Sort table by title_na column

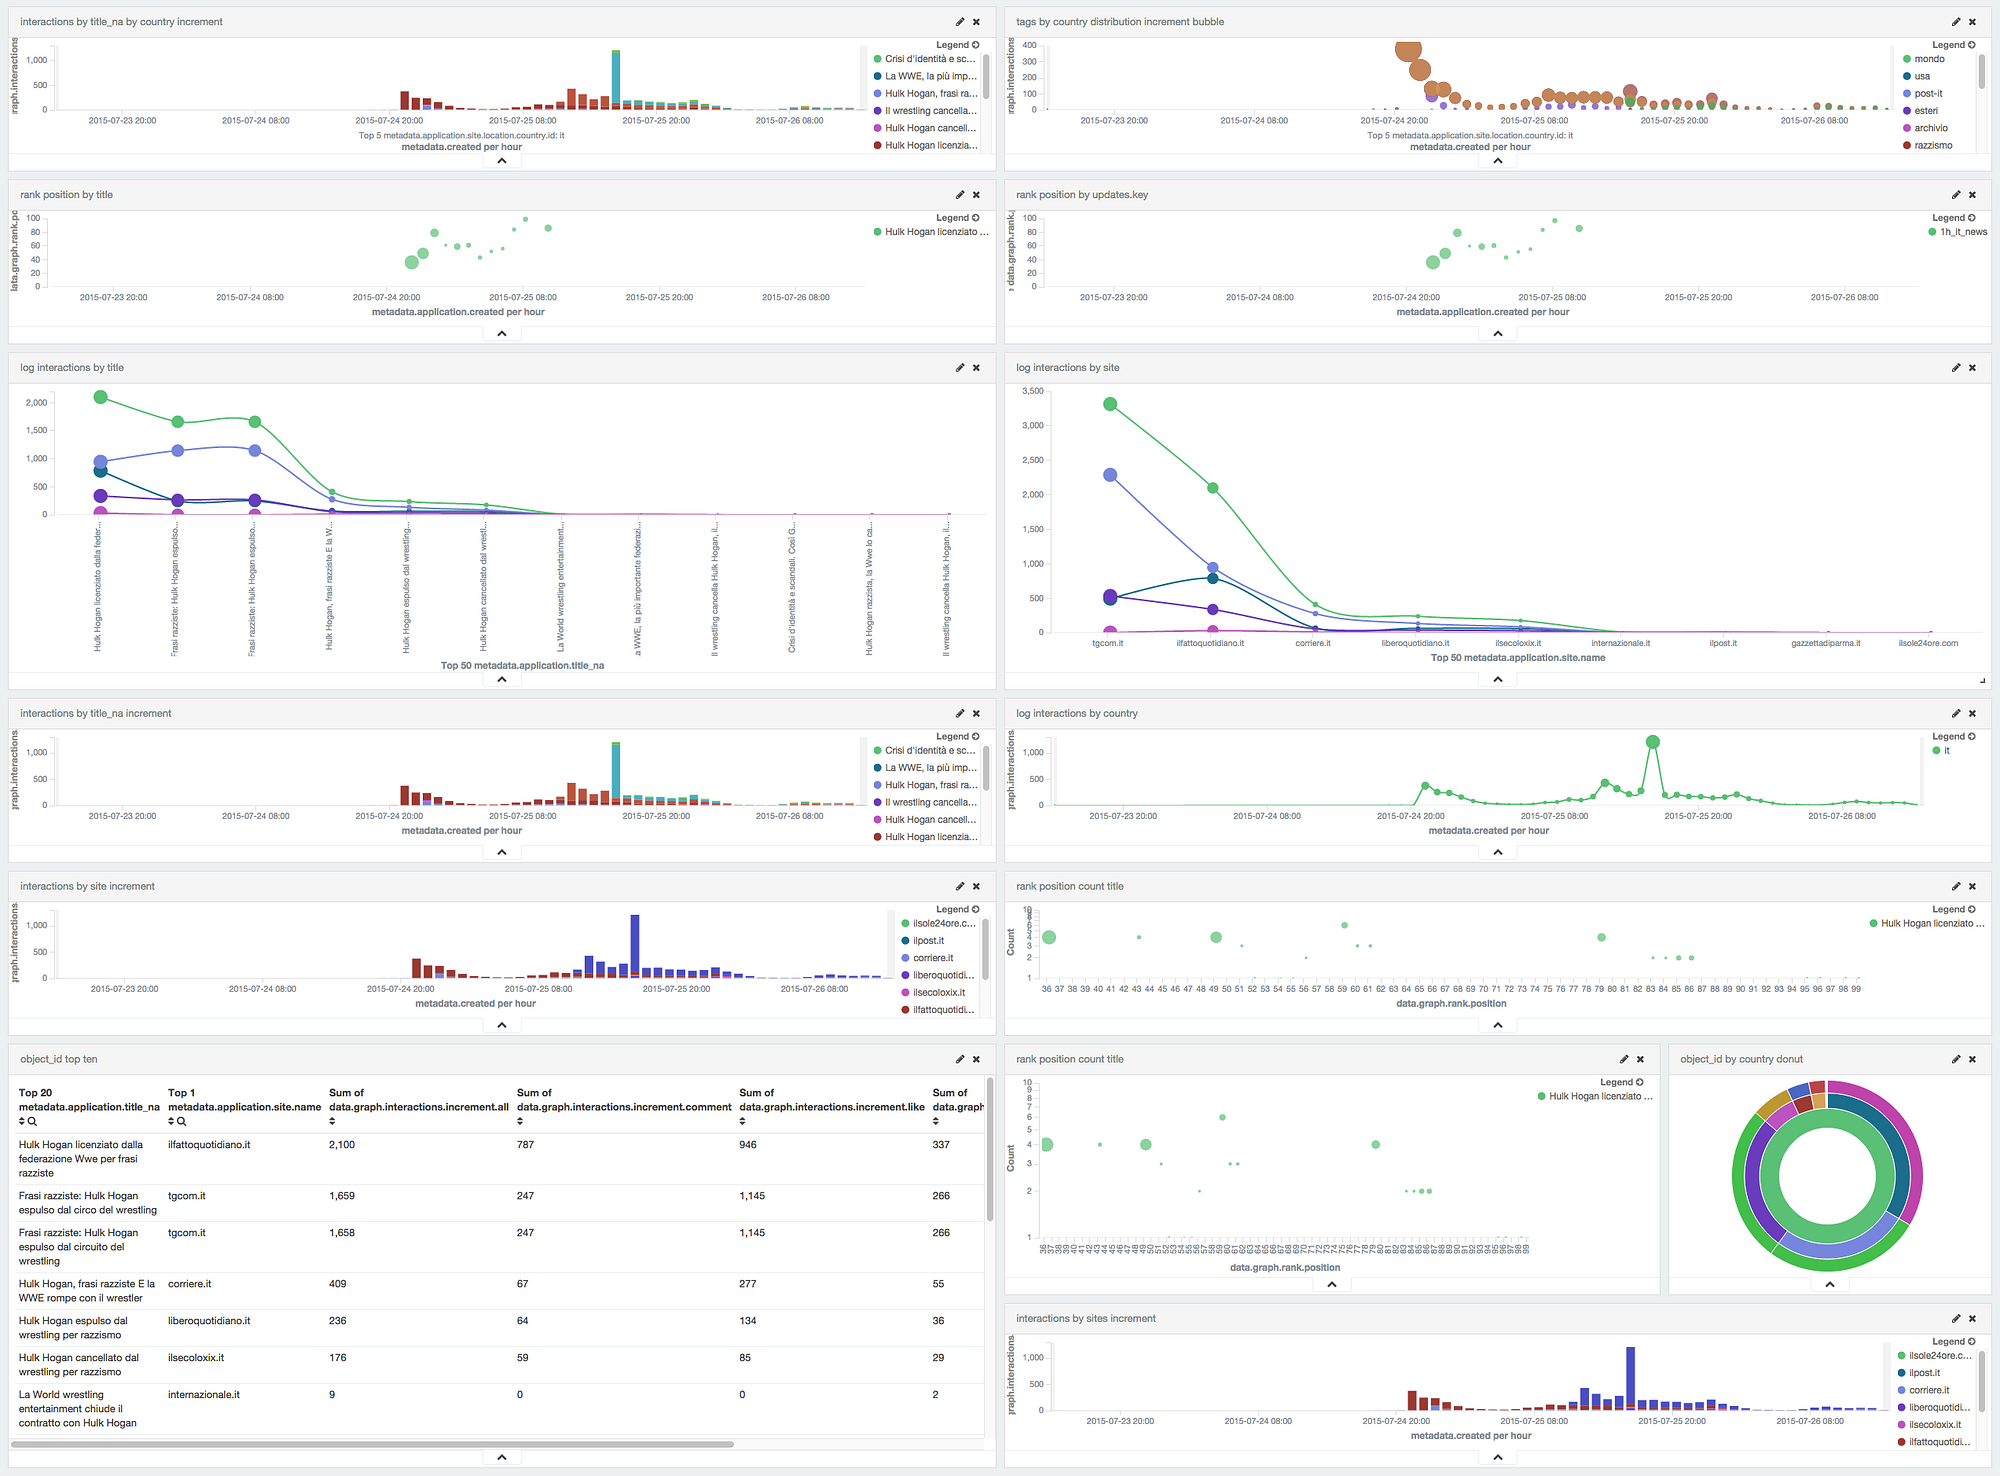22,1122
